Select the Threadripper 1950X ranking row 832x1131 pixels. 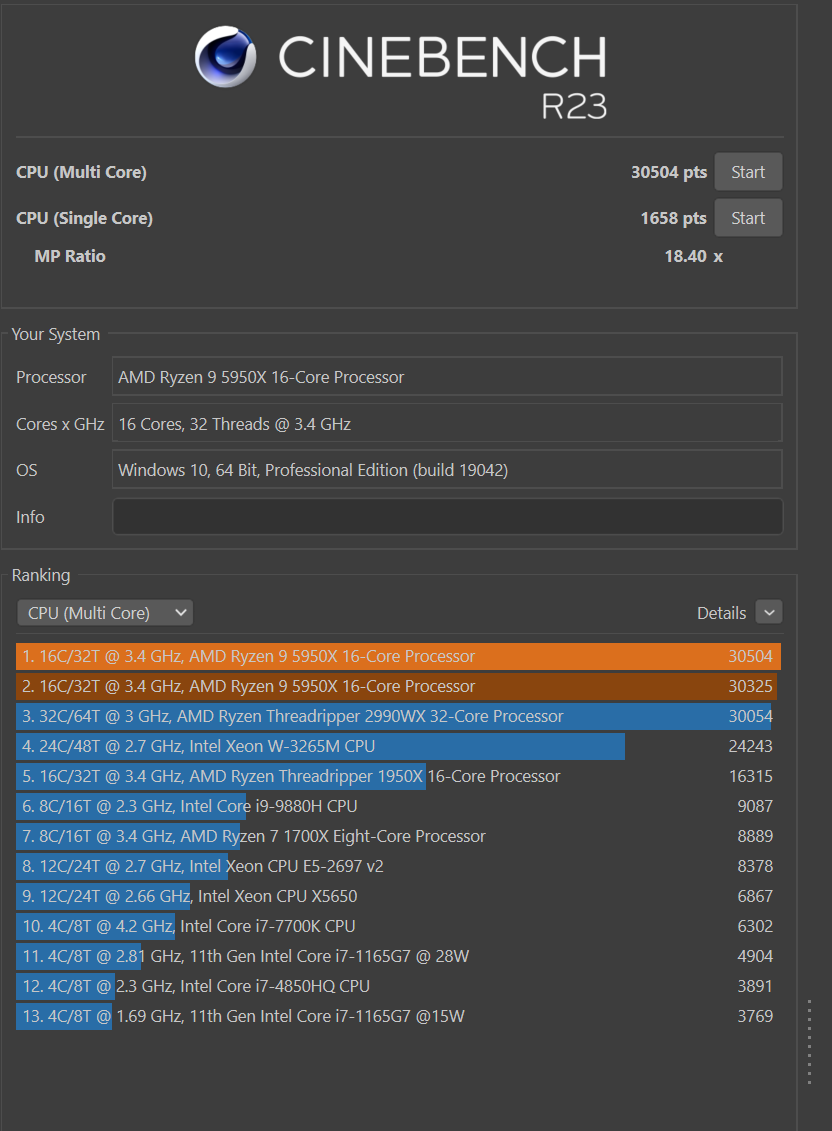pos(398,776)
